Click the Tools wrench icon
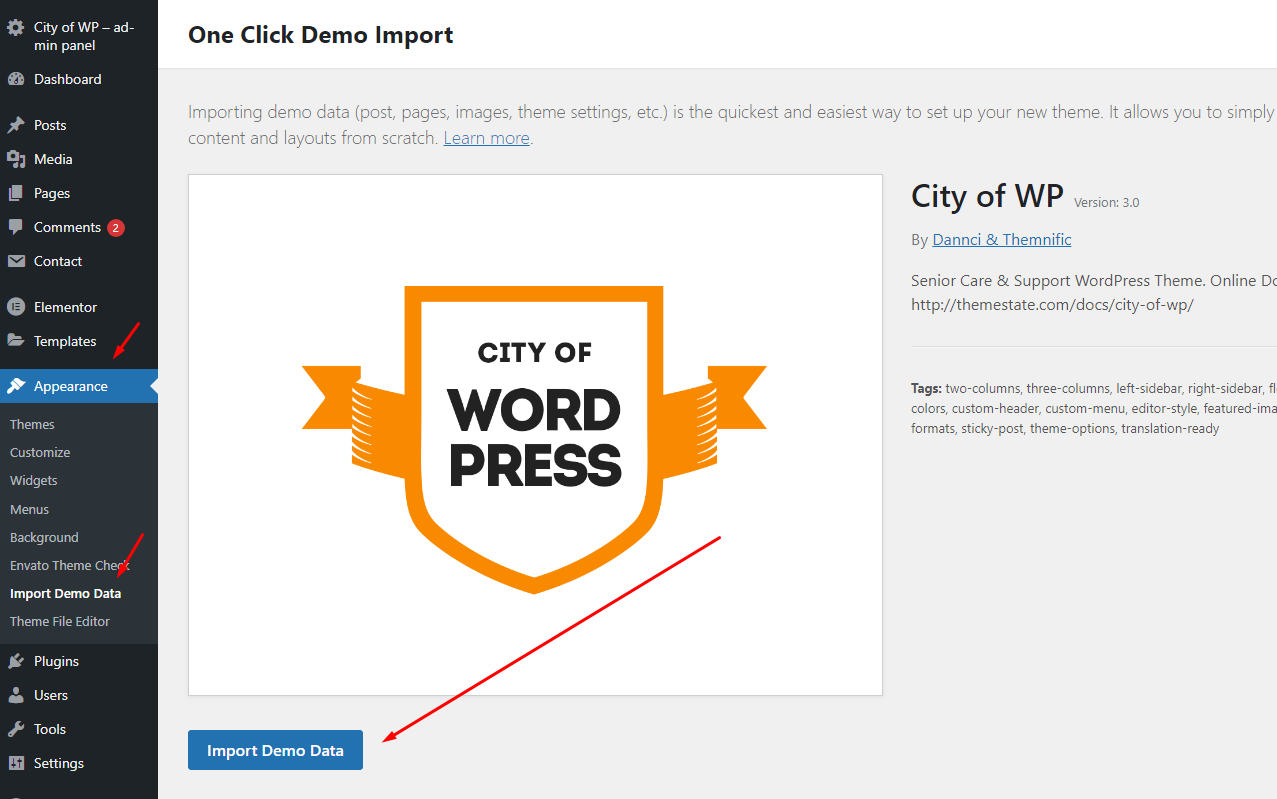This screenshot has width=1277, height=799. click(x=16, y=729)
